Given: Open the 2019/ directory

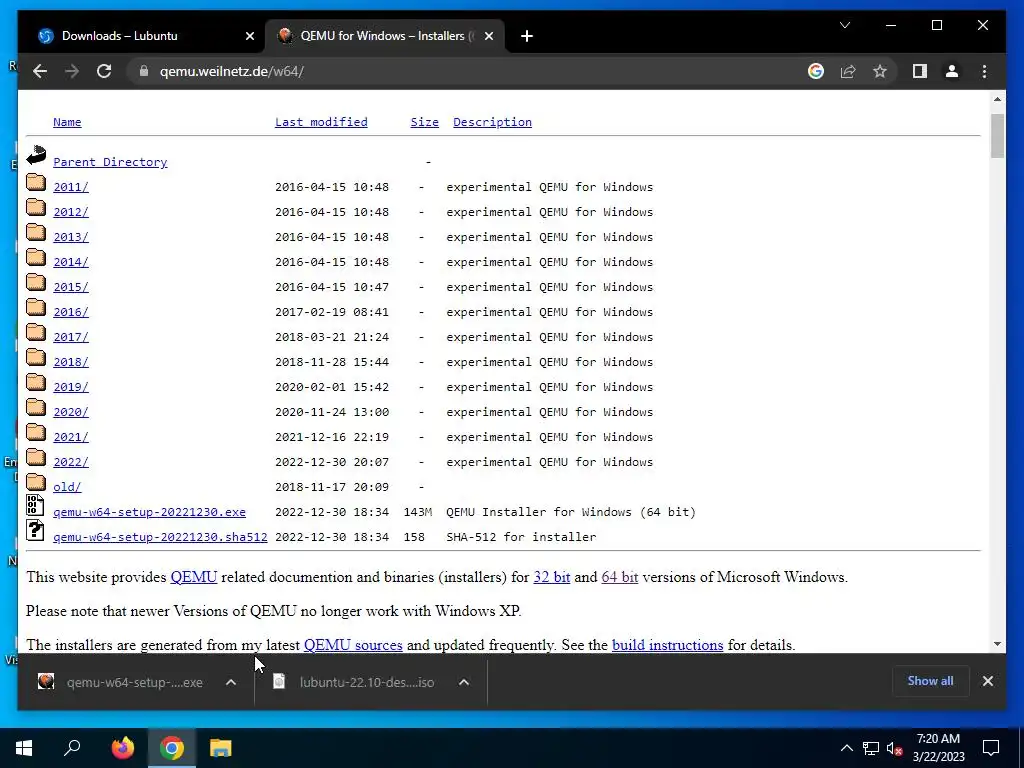Looking at the screenshot, I should 71,387.
